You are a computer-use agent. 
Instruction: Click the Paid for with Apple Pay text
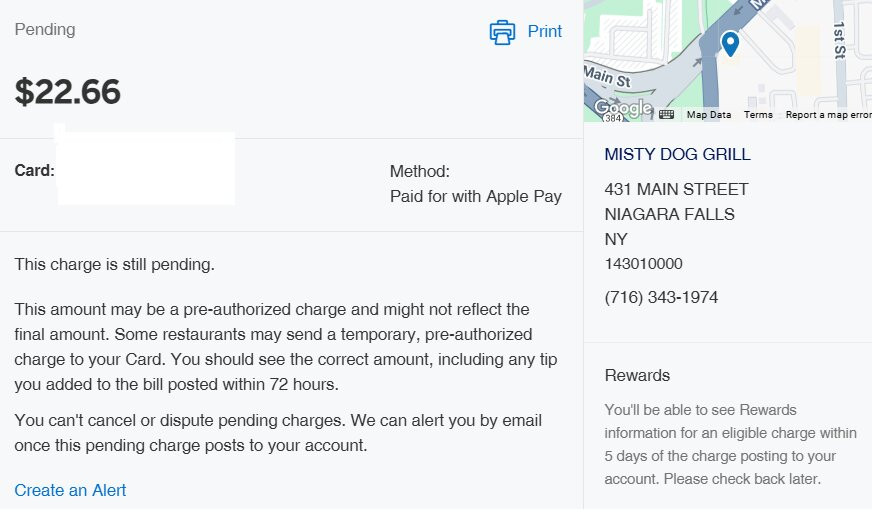pos(476,196)
